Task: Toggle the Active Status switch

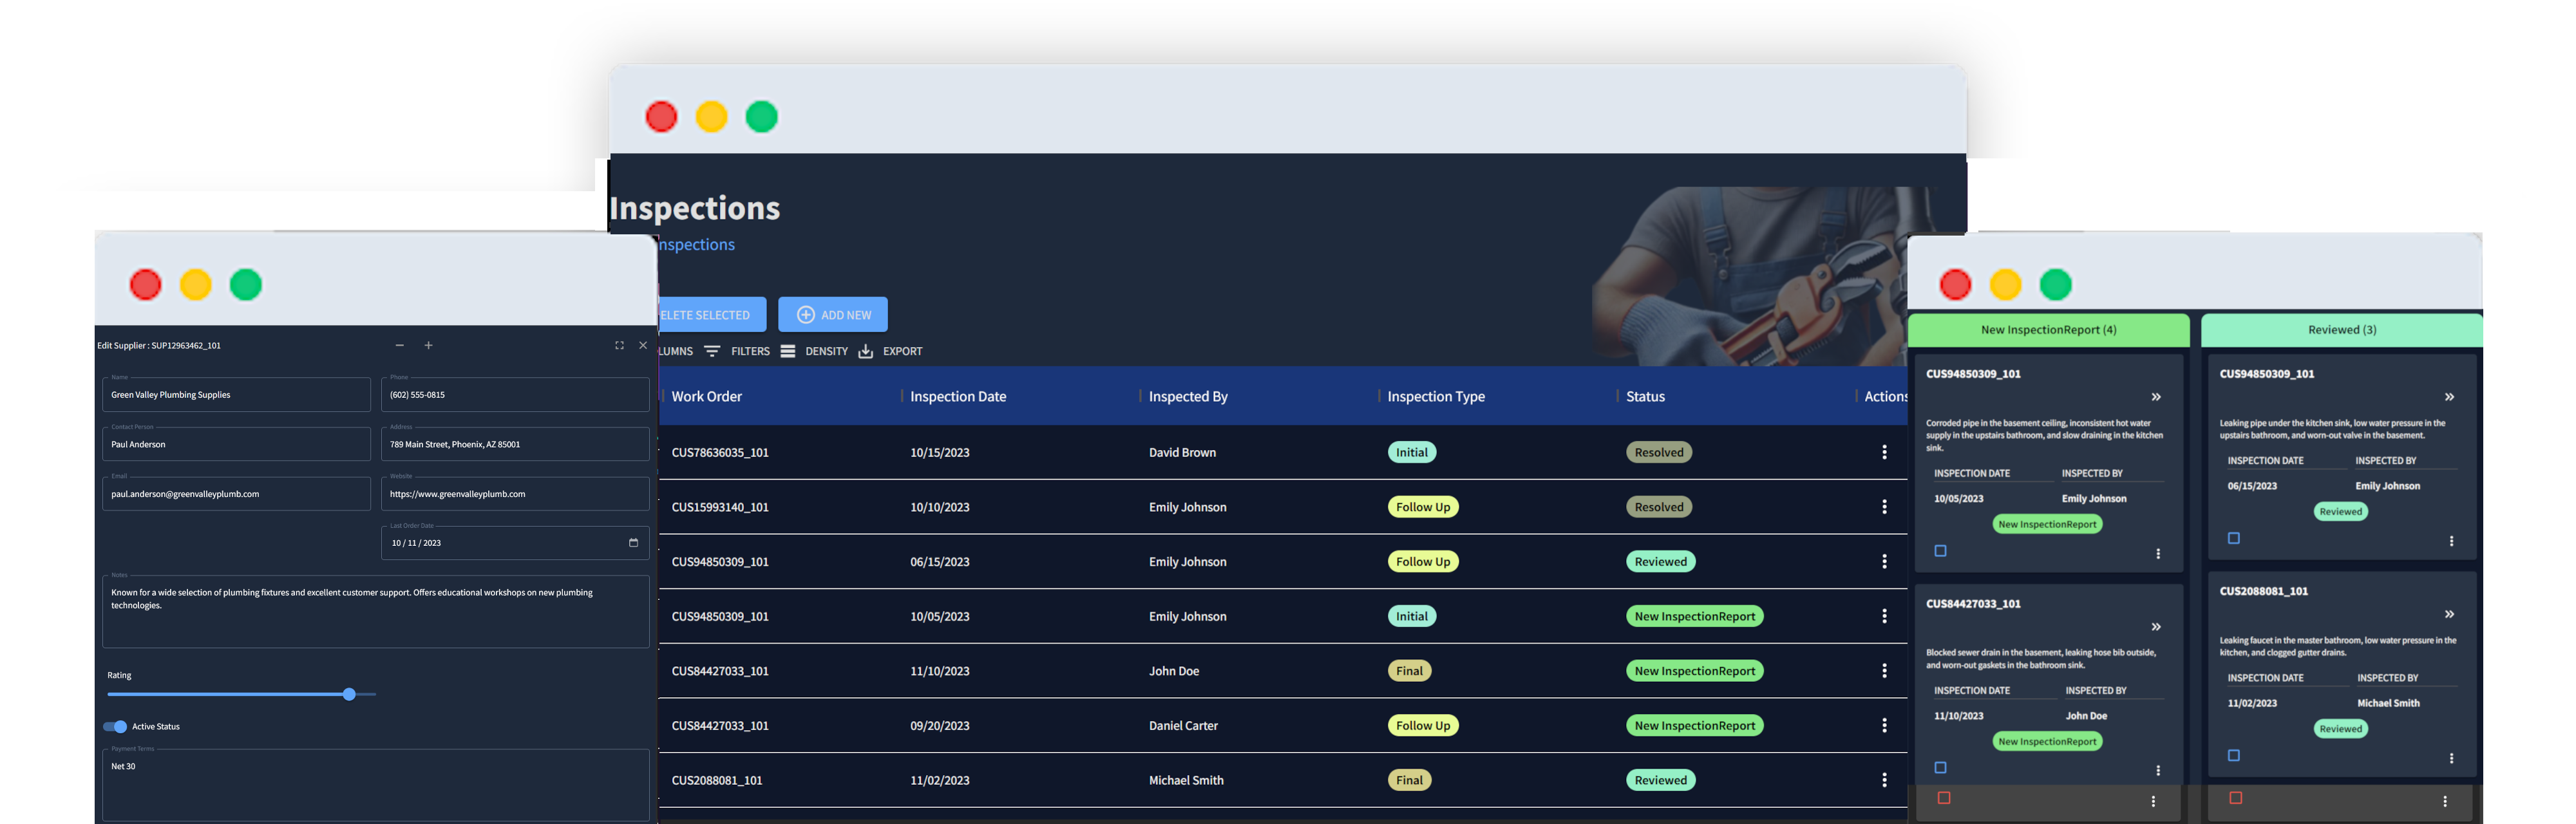Action: pos(115,727)
